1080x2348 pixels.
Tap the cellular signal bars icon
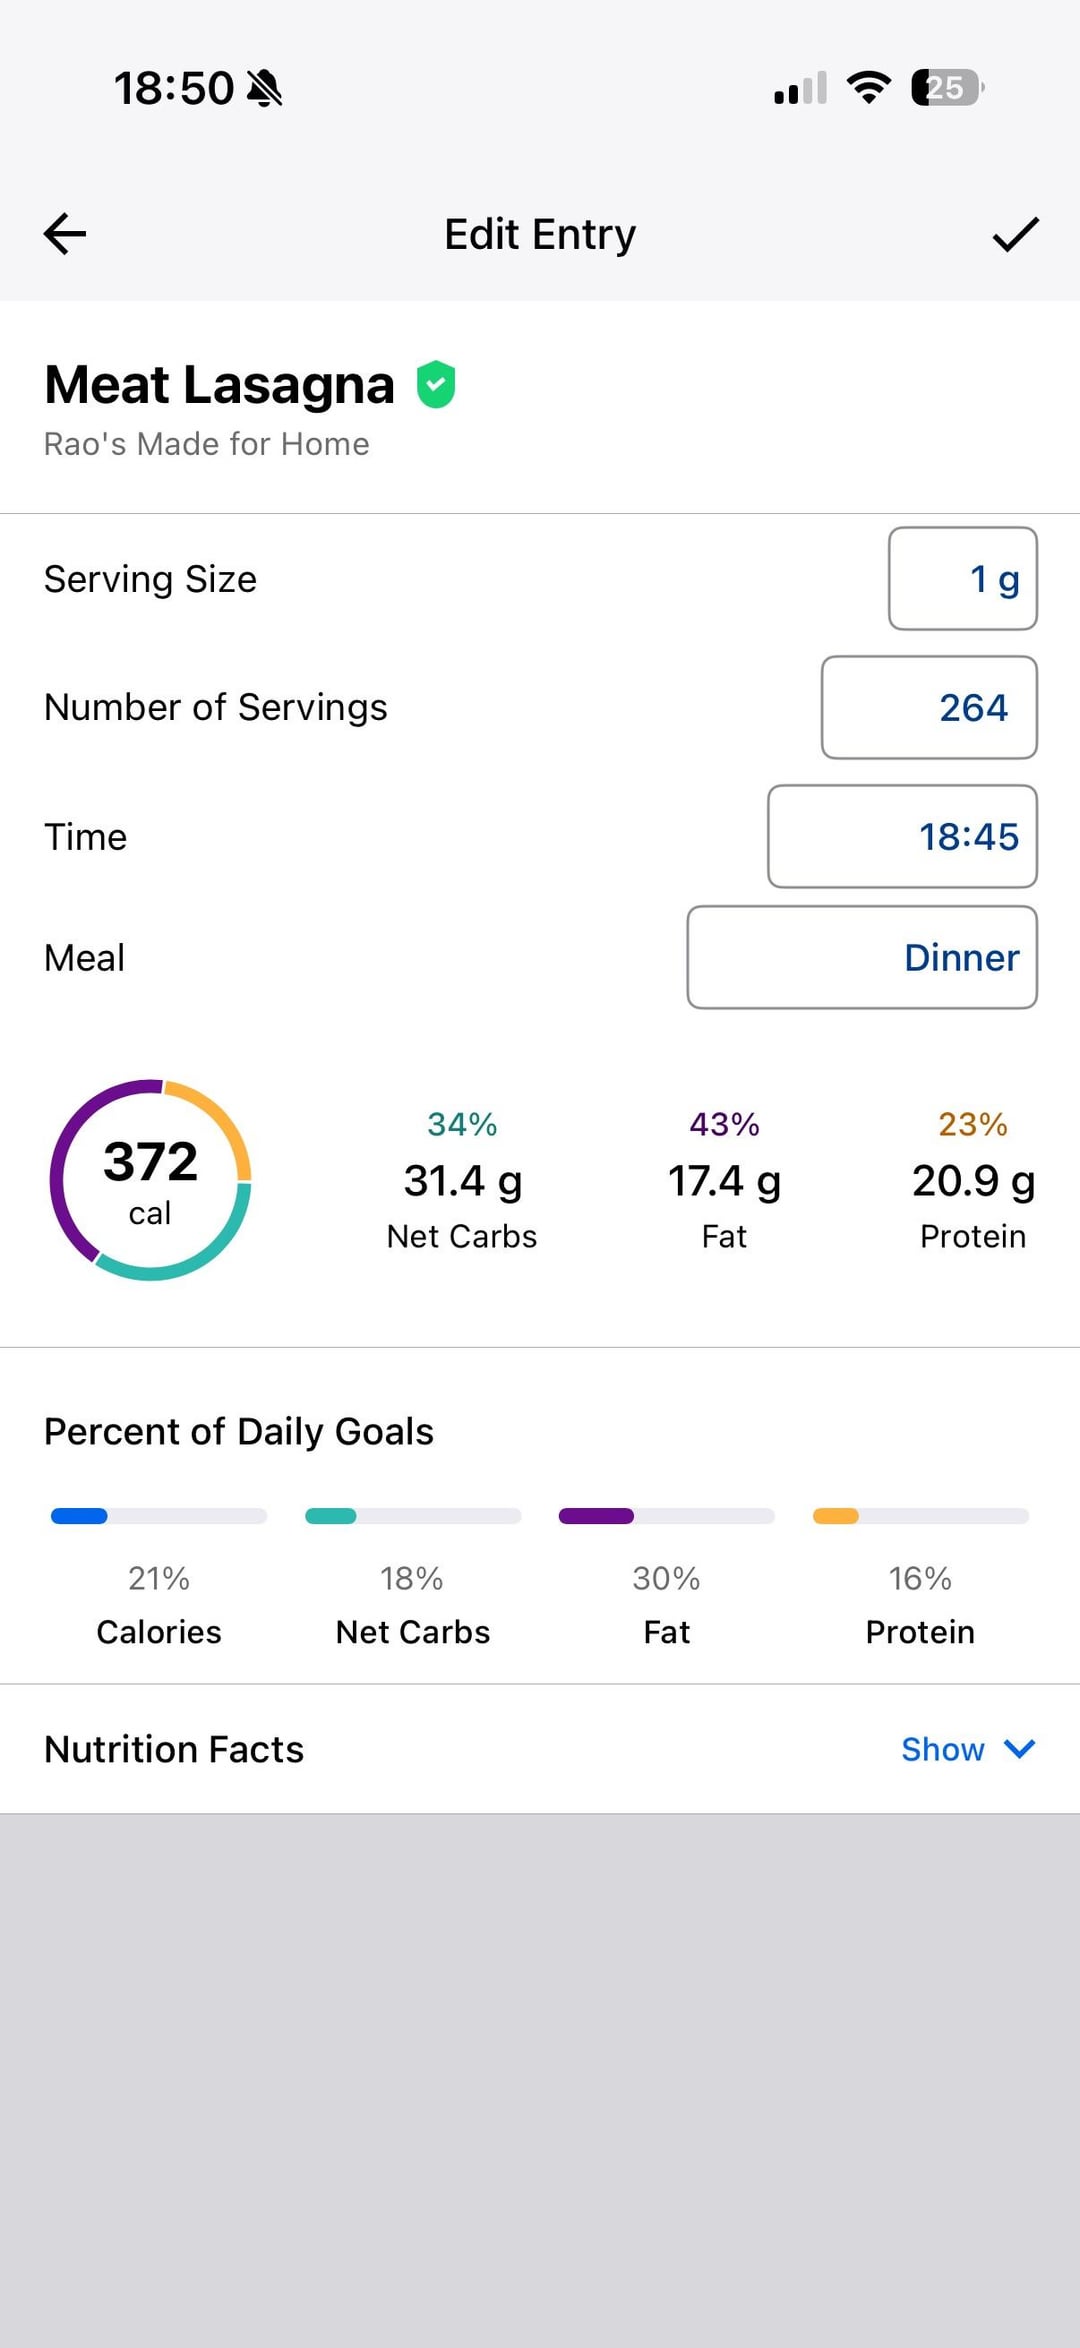(800, 89)
